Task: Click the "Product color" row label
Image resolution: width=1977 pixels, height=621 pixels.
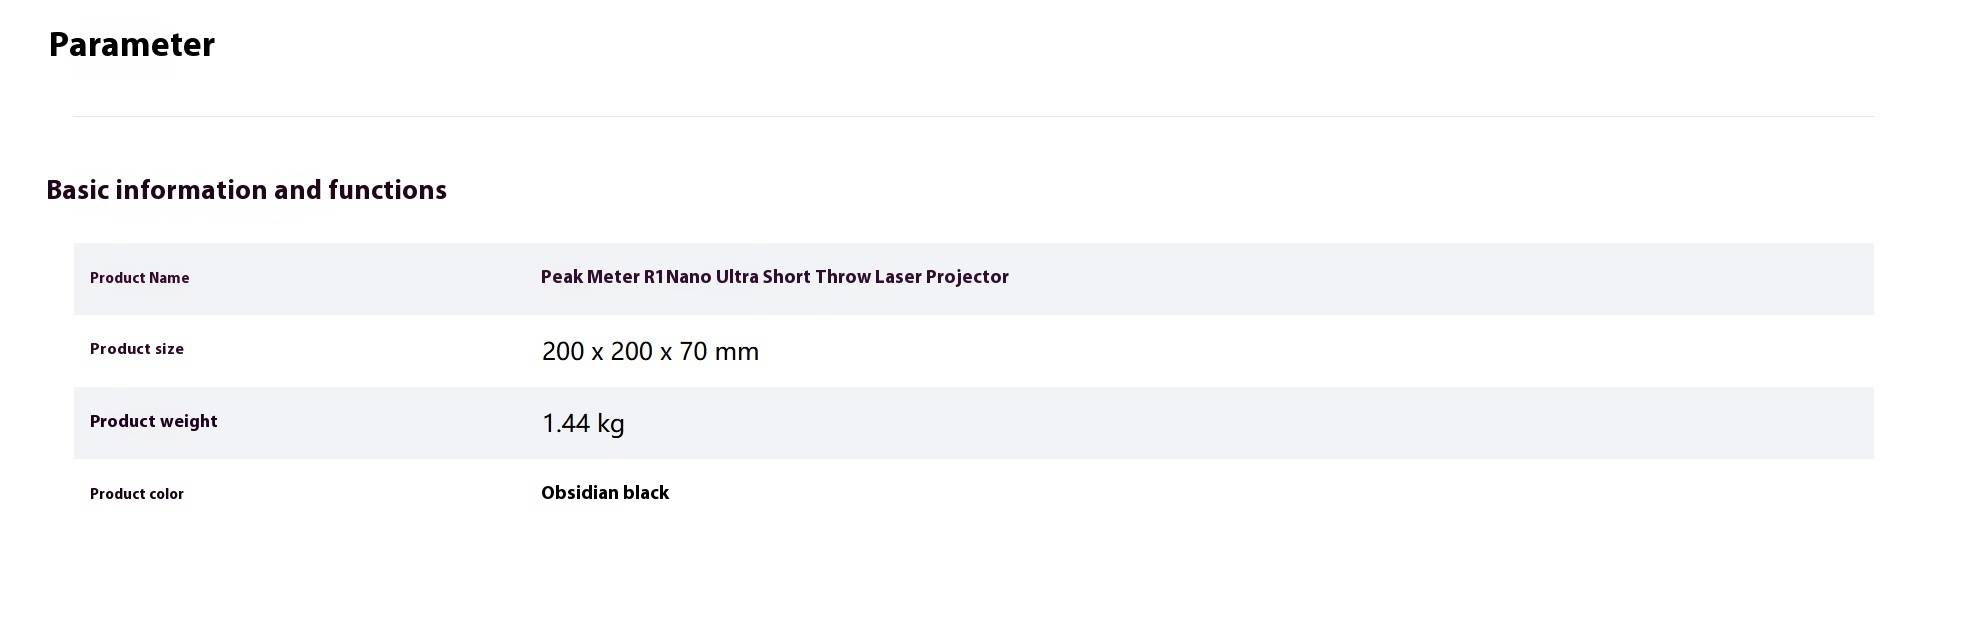Action: pyautogui.click(x=137, y=494)
